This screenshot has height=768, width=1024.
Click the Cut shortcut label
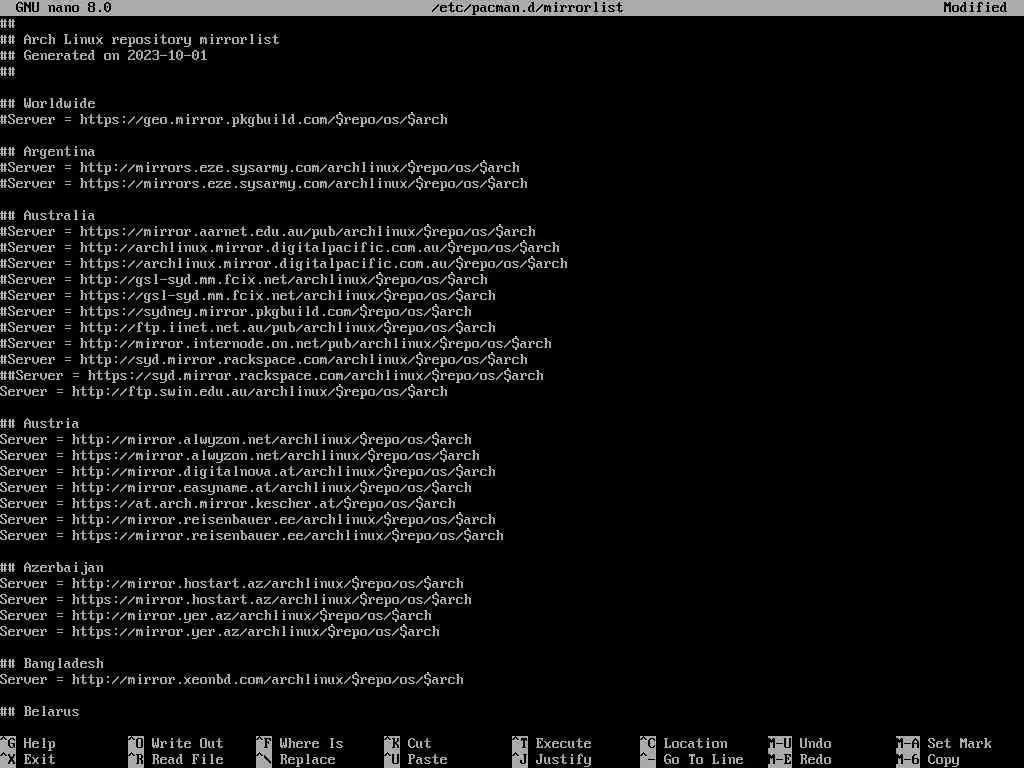408,743
